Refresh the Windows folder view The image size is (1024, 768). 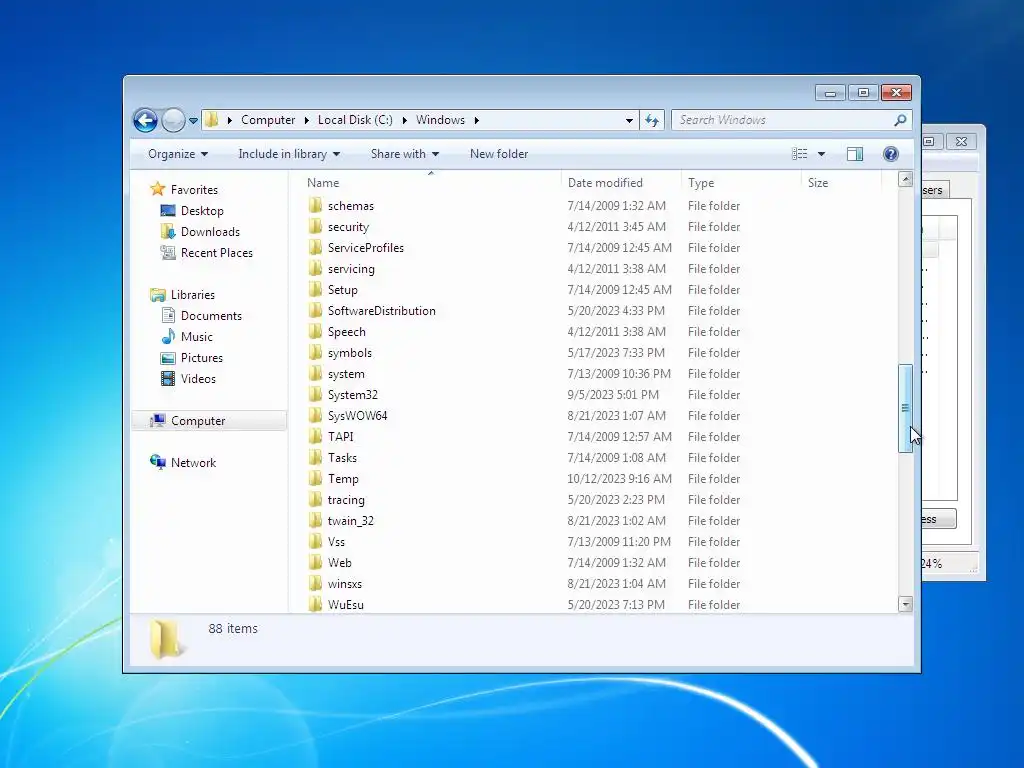652,120
